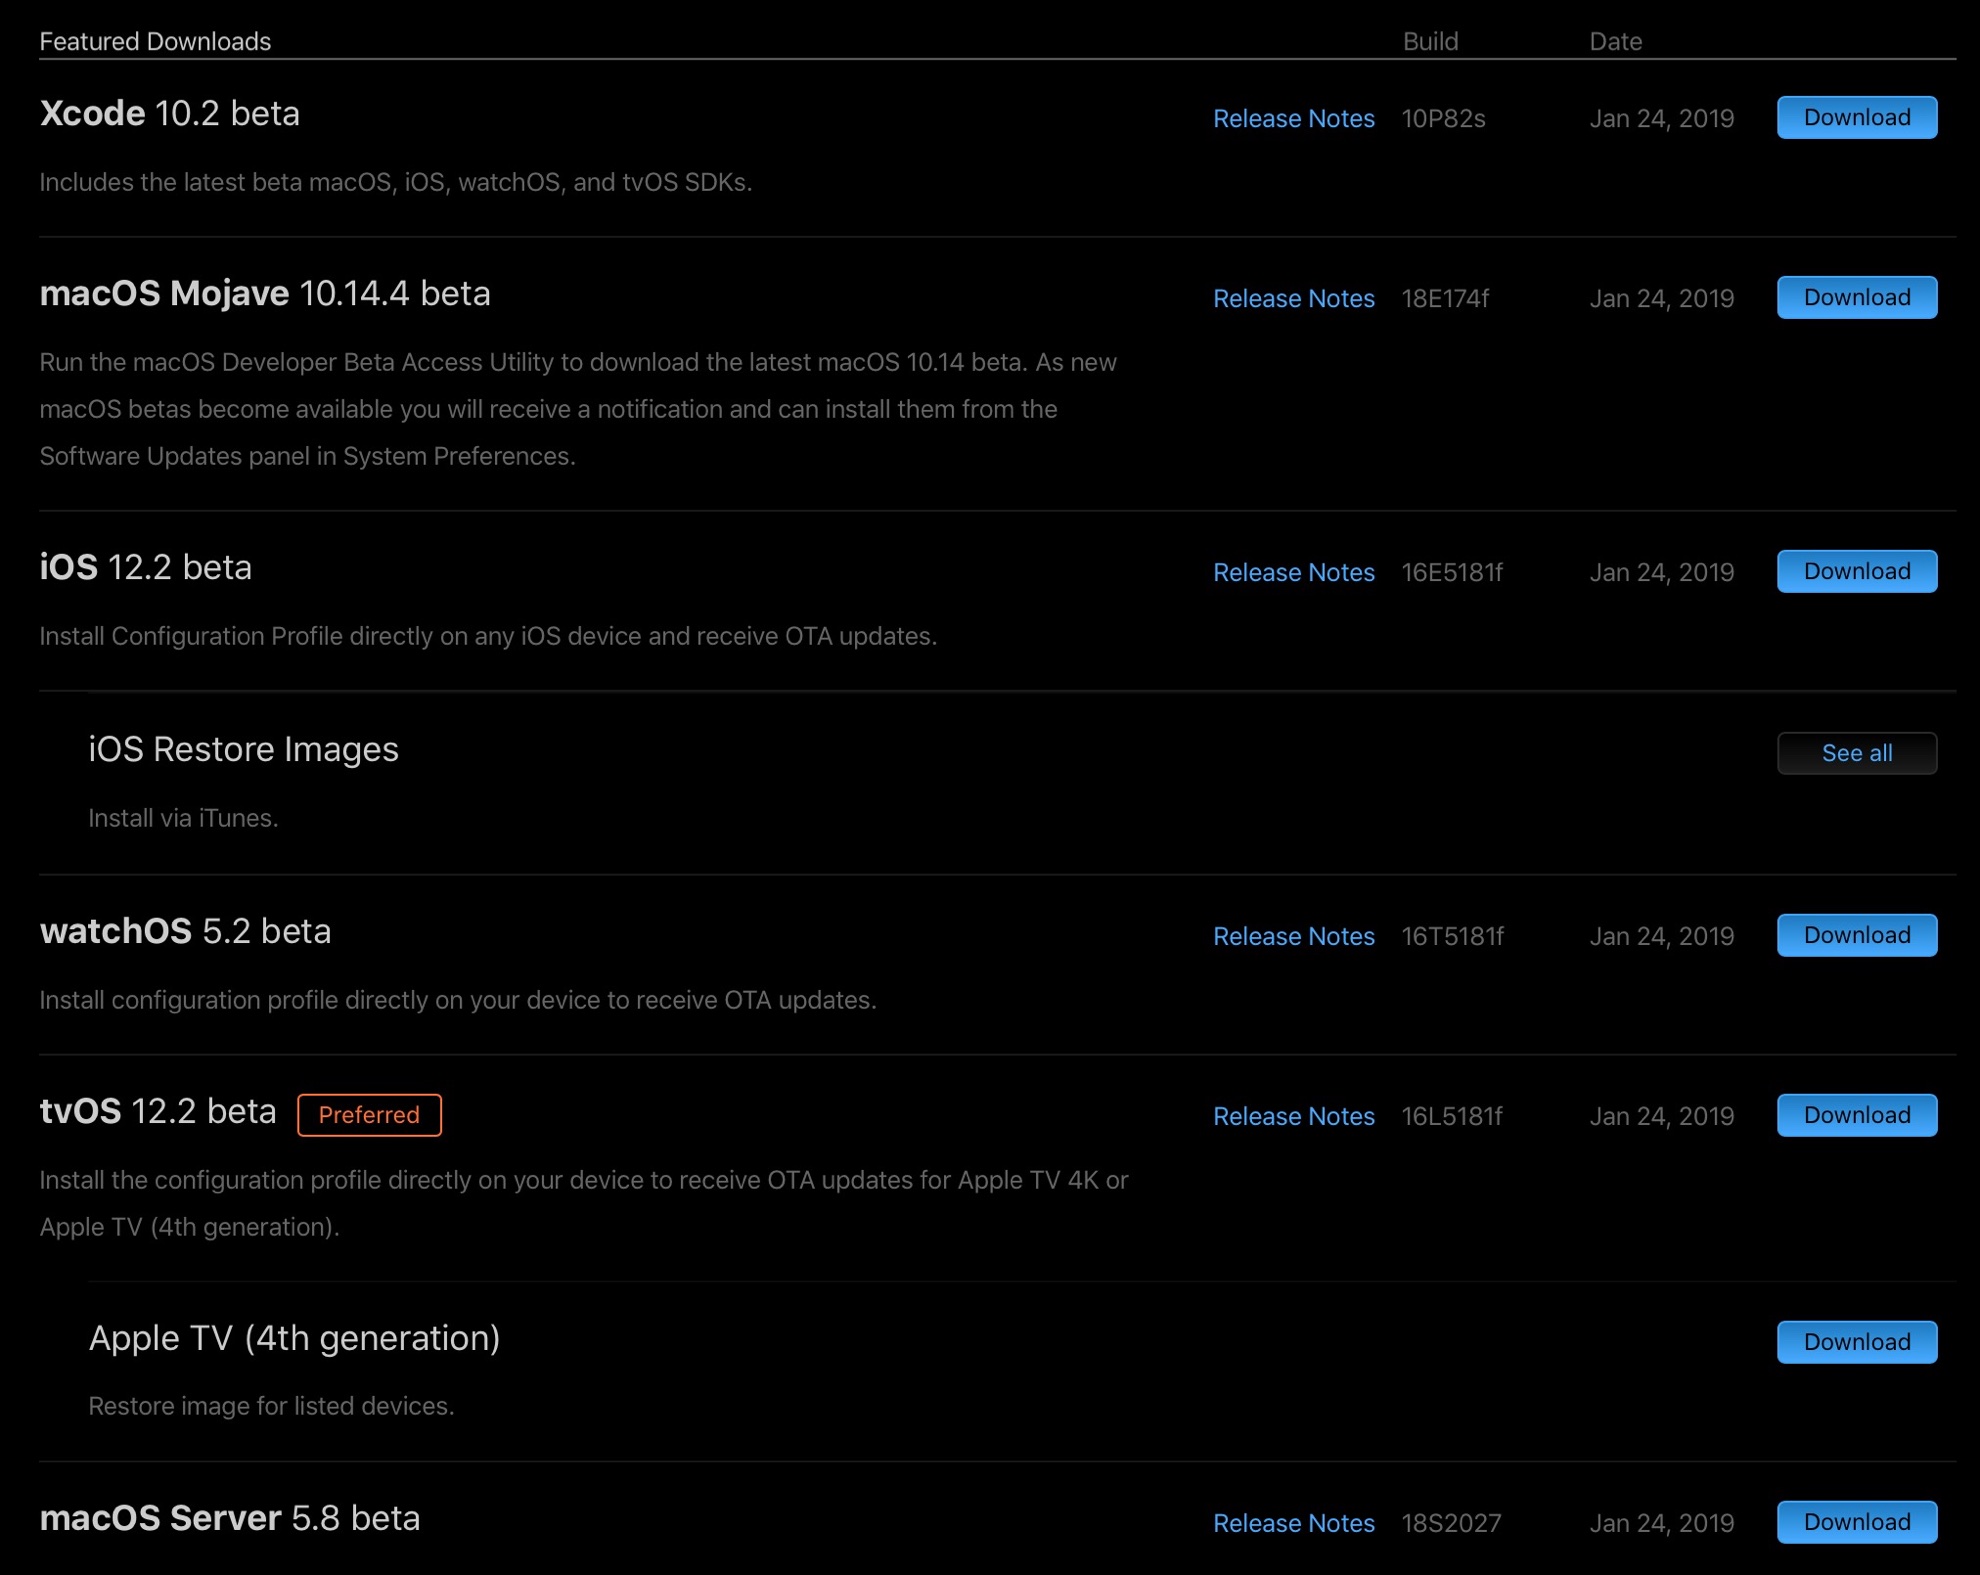Select the iOS Restore Images heading
1980x1575 pixels.
[244, 750]
